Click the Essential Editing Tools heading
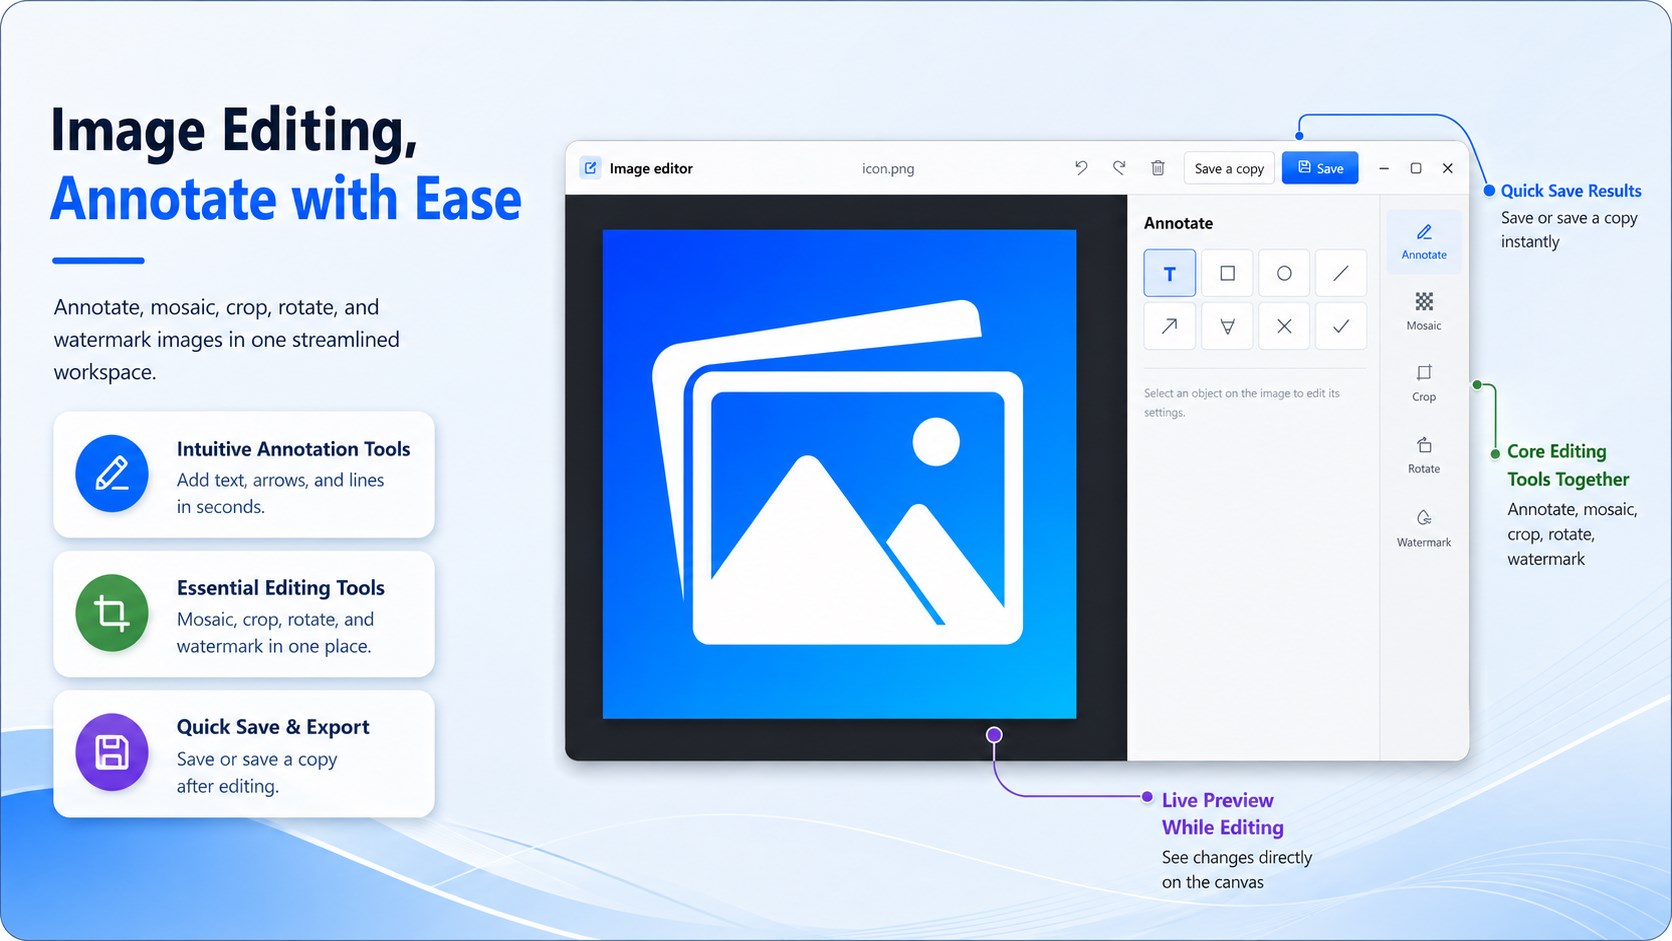 point(281,588)
